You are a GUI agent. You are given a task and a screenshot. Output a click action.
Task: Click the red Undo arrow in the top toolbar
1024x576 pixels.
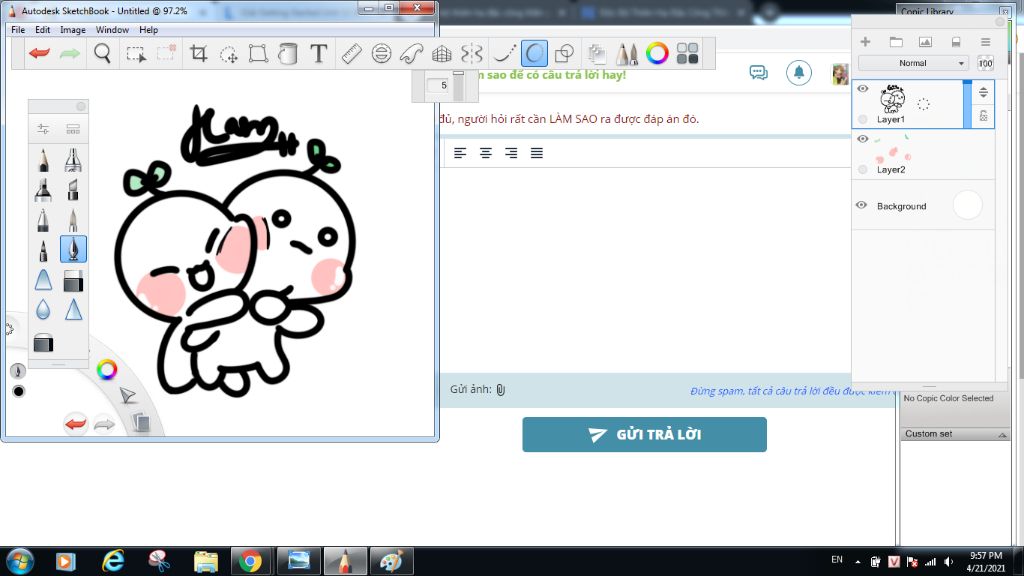(39, 54)
